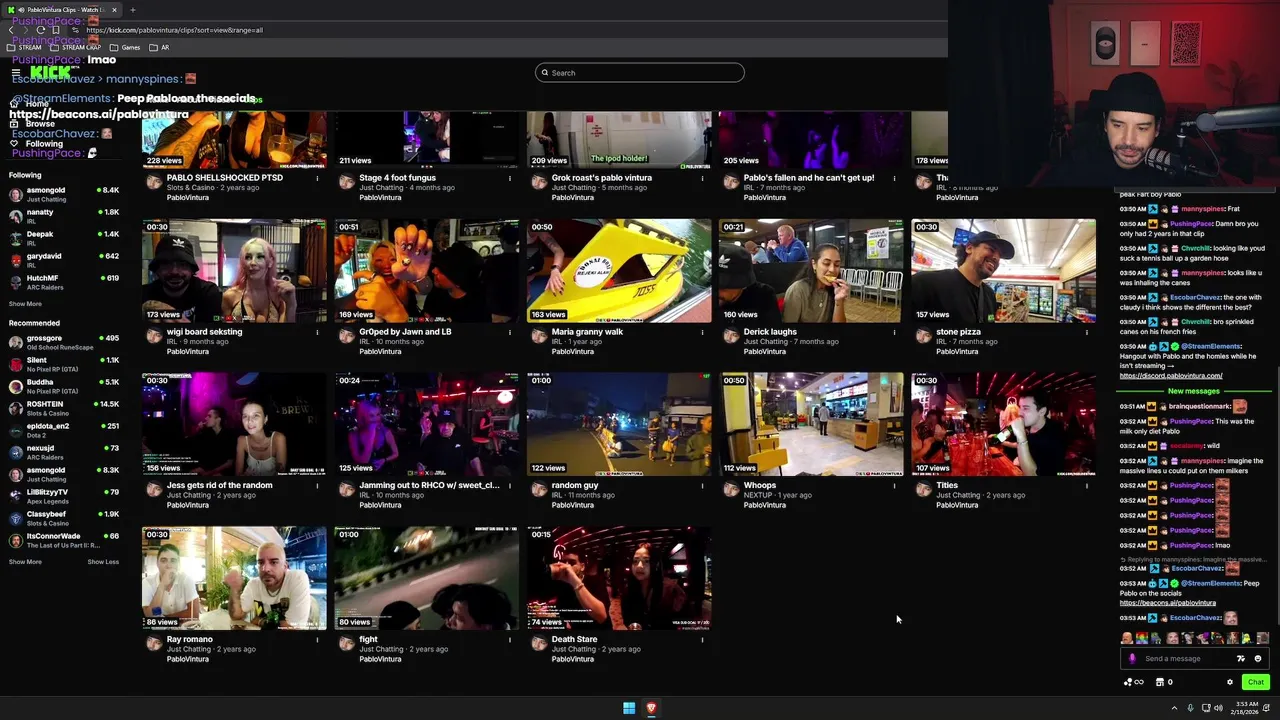
Task: Open options menu for Maria granny walk clip
Action: coord(702,332)
